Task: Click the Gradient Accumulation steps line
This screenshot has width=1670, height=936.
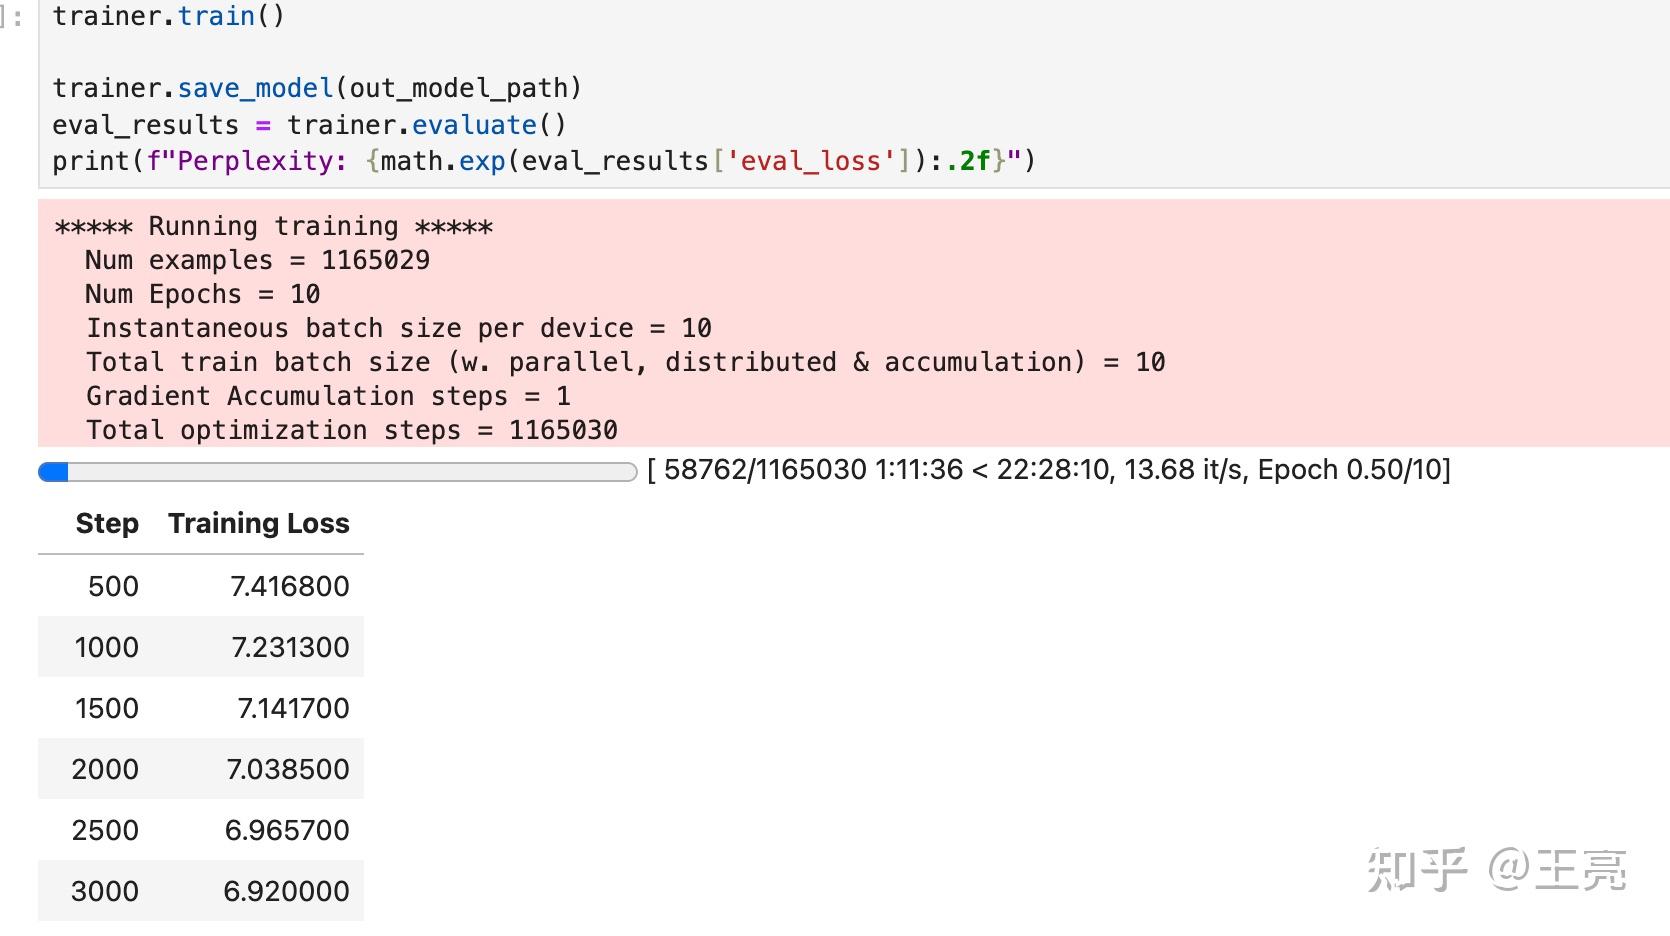Action: tap(328, 396)
